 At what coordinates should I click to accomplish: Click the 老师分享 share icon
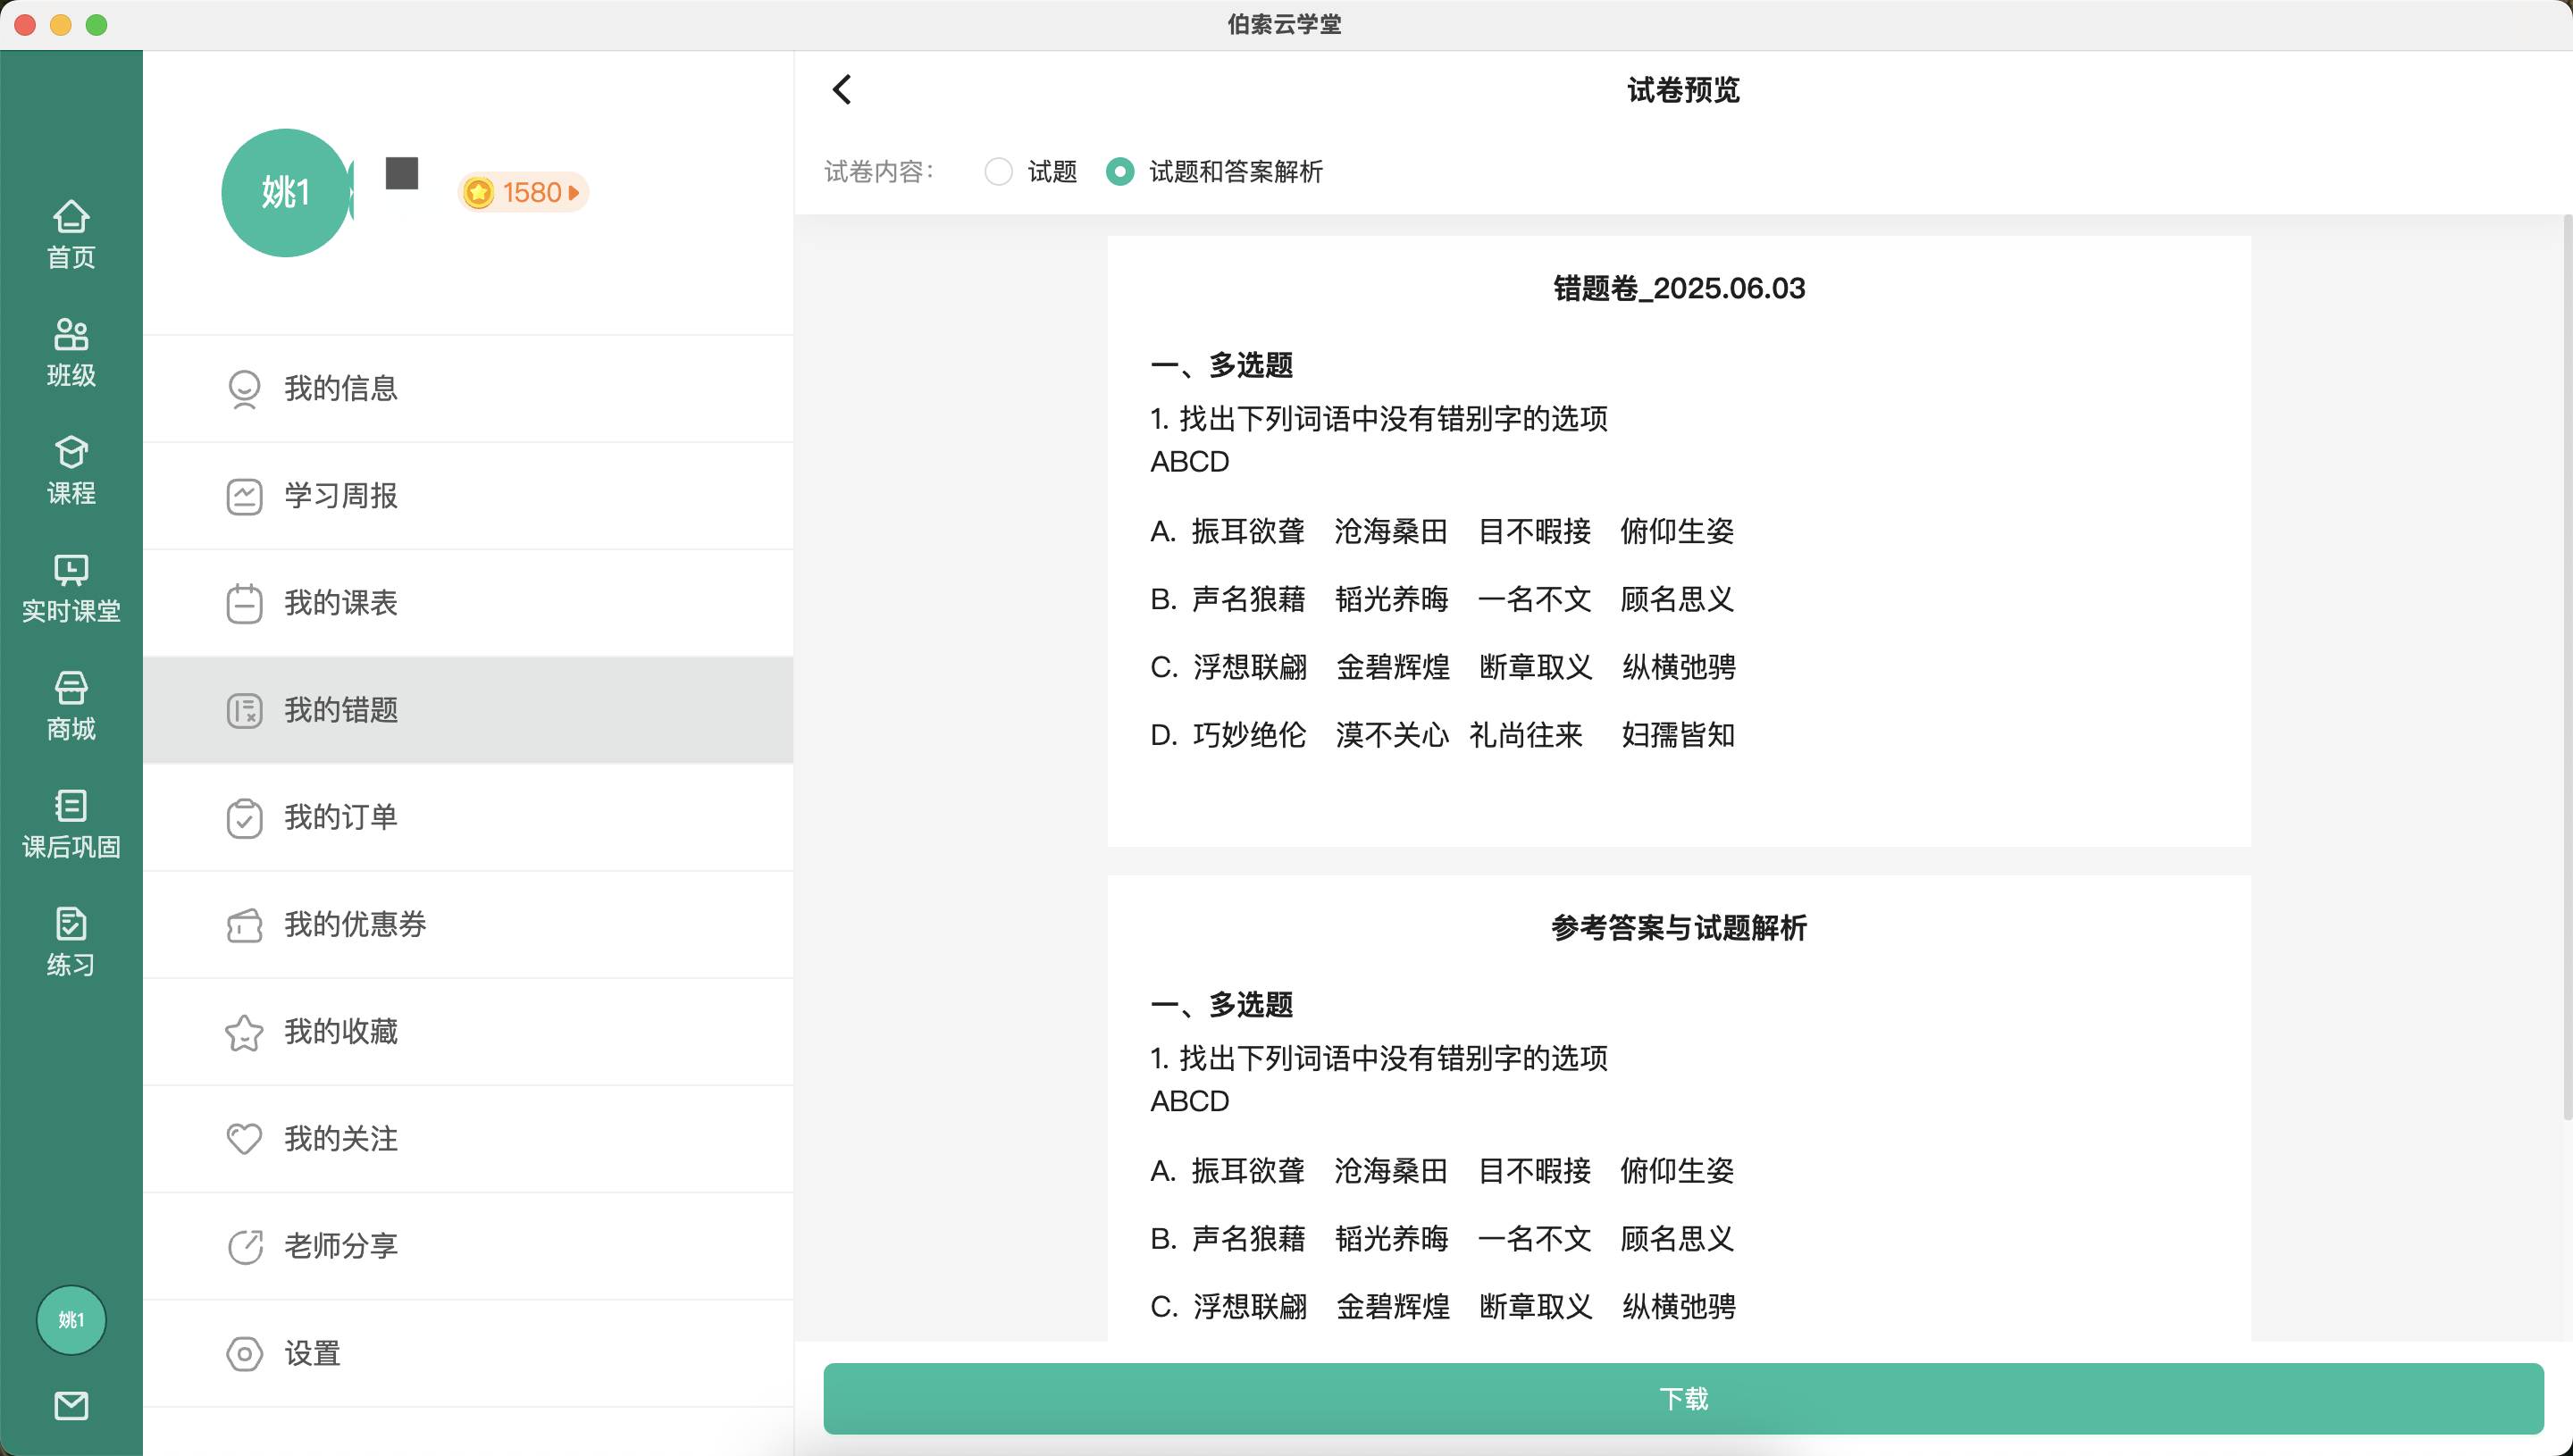pyautogui.click(x=244, y=1246)
